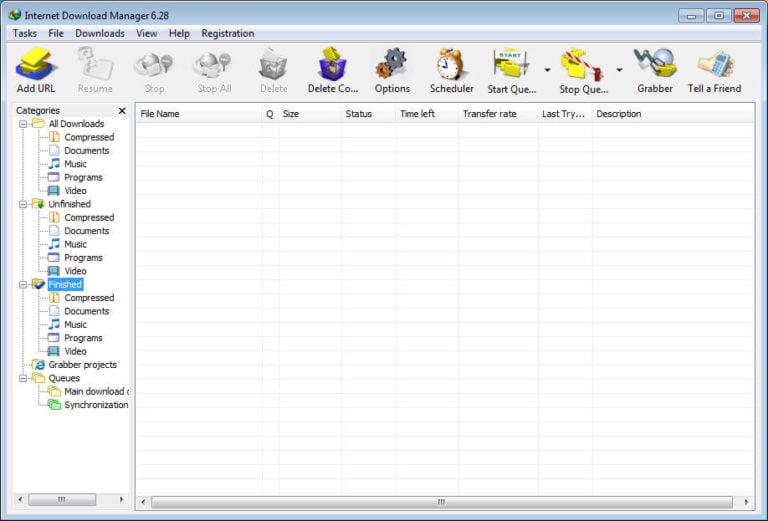Click the IDM logo in the title bar

15,15
